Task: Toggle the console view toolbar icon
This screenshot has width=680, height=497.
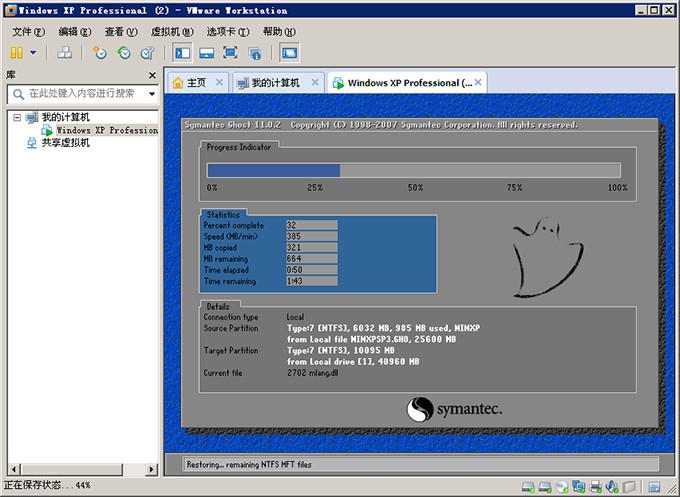Action: (x=289, y=53)
